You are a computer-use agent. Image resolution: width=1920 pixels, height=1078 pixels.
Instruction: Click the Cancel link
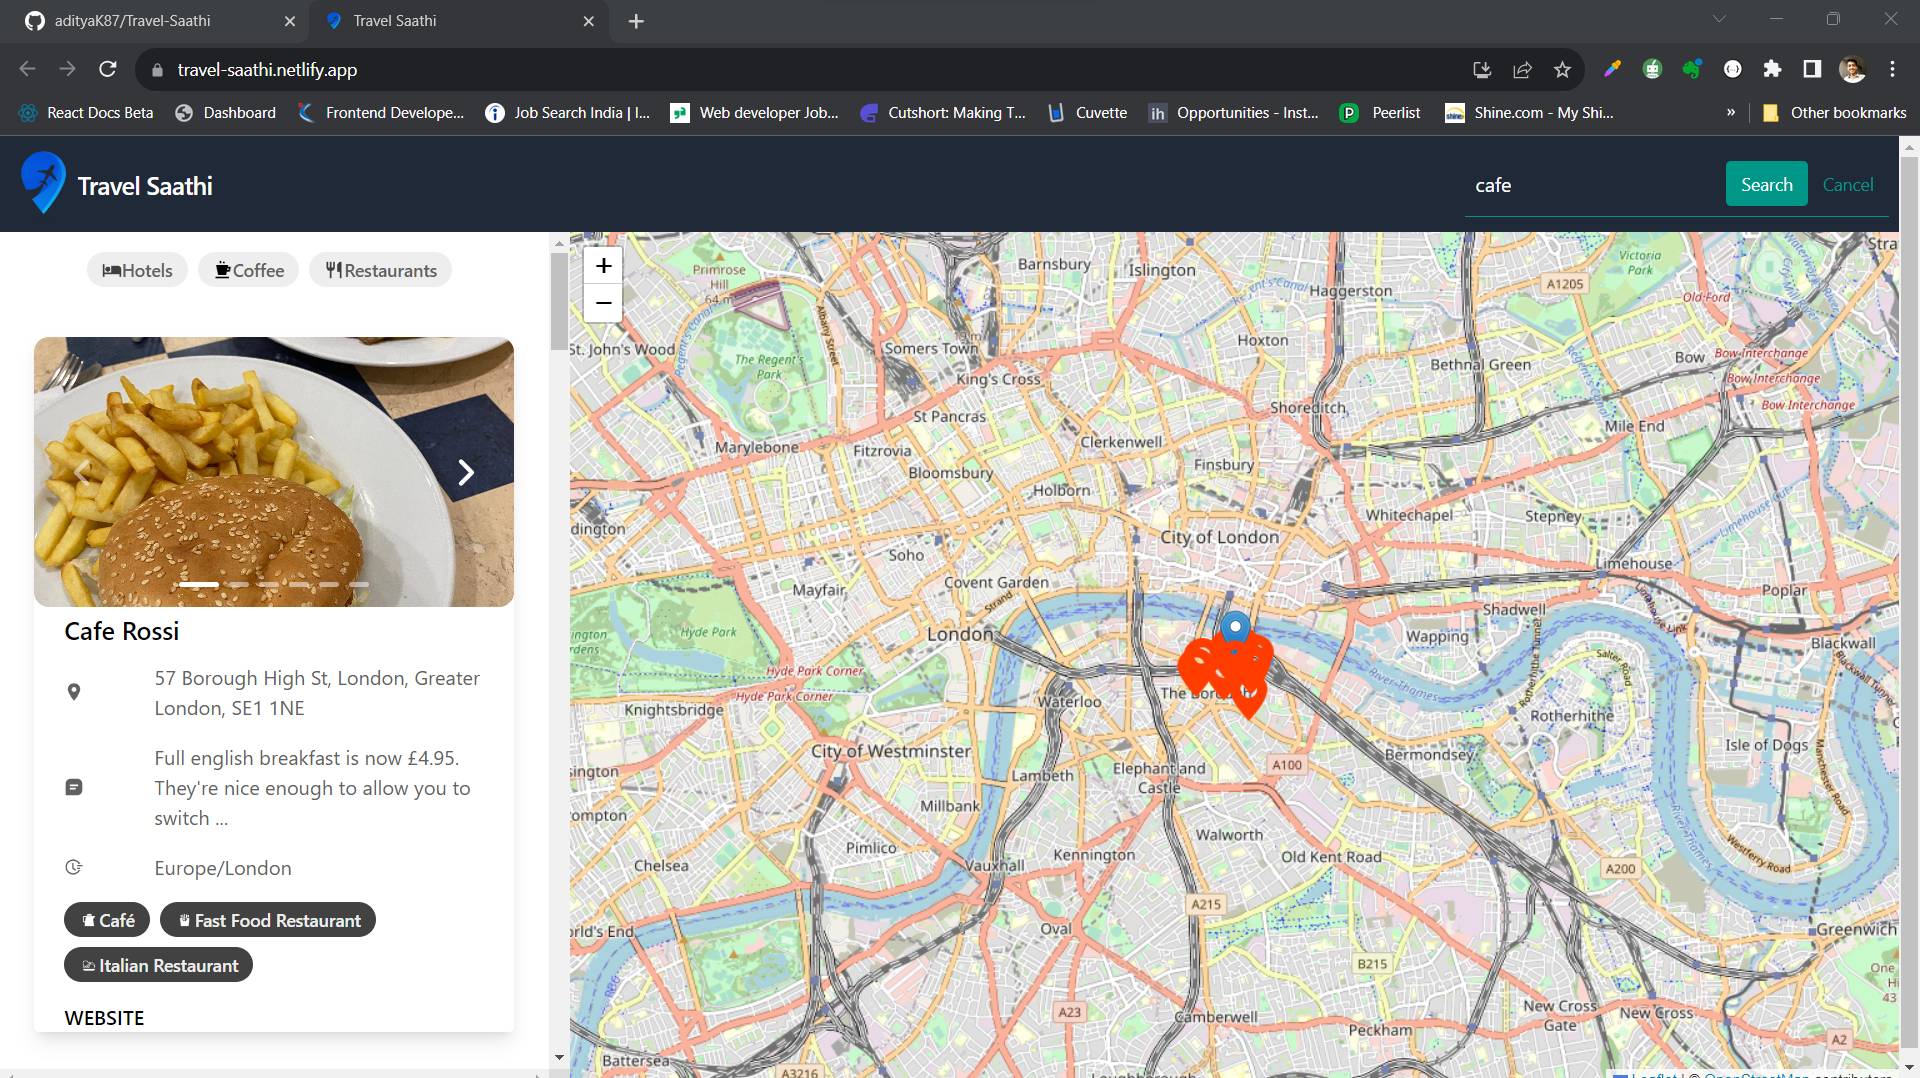[1847, 184]
